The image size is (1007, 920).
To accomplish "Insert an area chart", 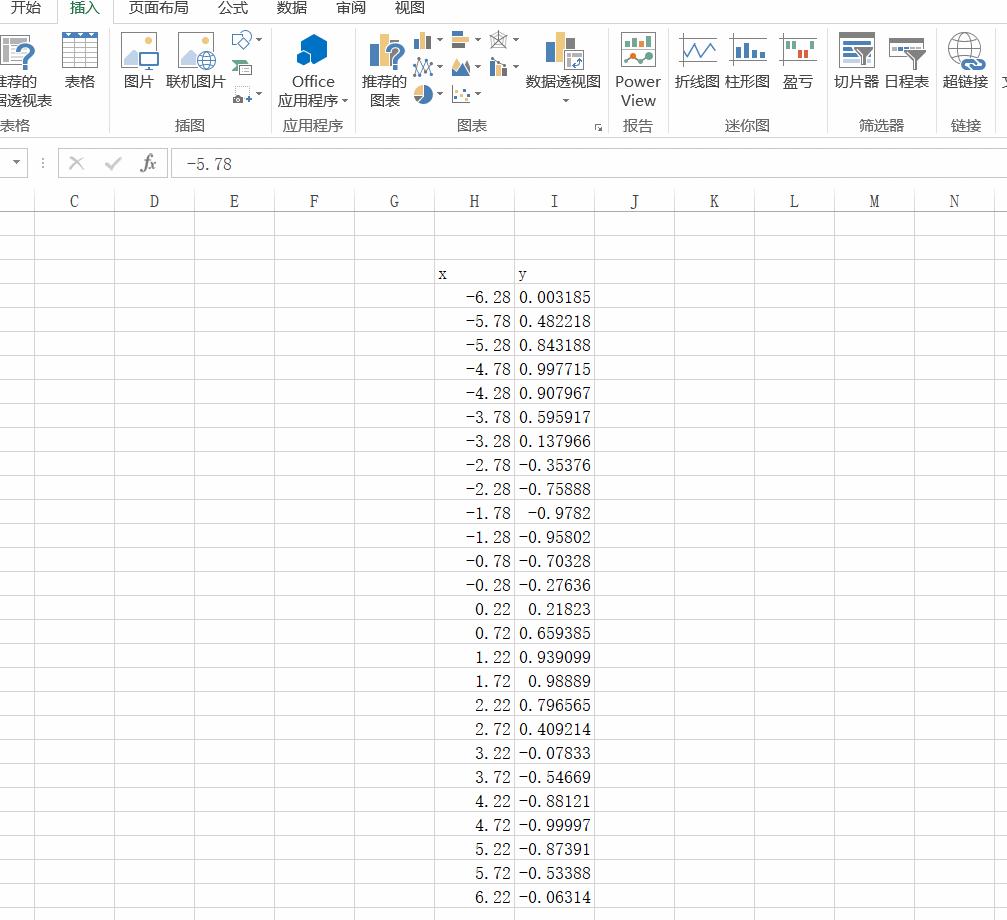I will click(460, 67).
